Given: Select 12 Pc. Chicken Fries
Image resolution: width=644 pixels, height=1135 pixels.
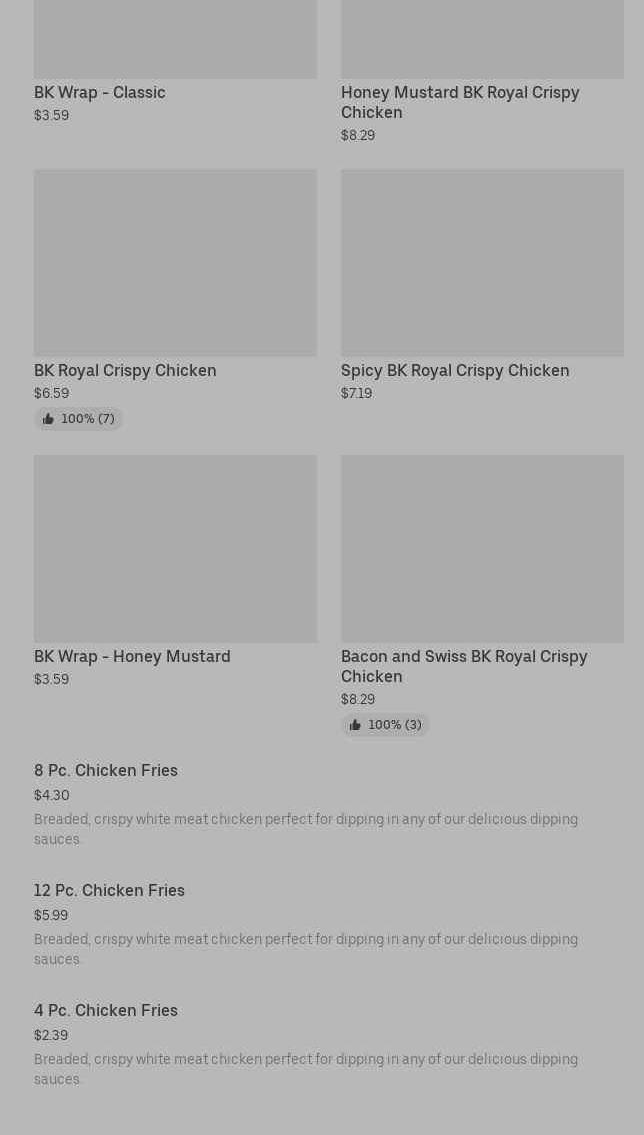Looking at the screenshot, I should coord(109,891).
